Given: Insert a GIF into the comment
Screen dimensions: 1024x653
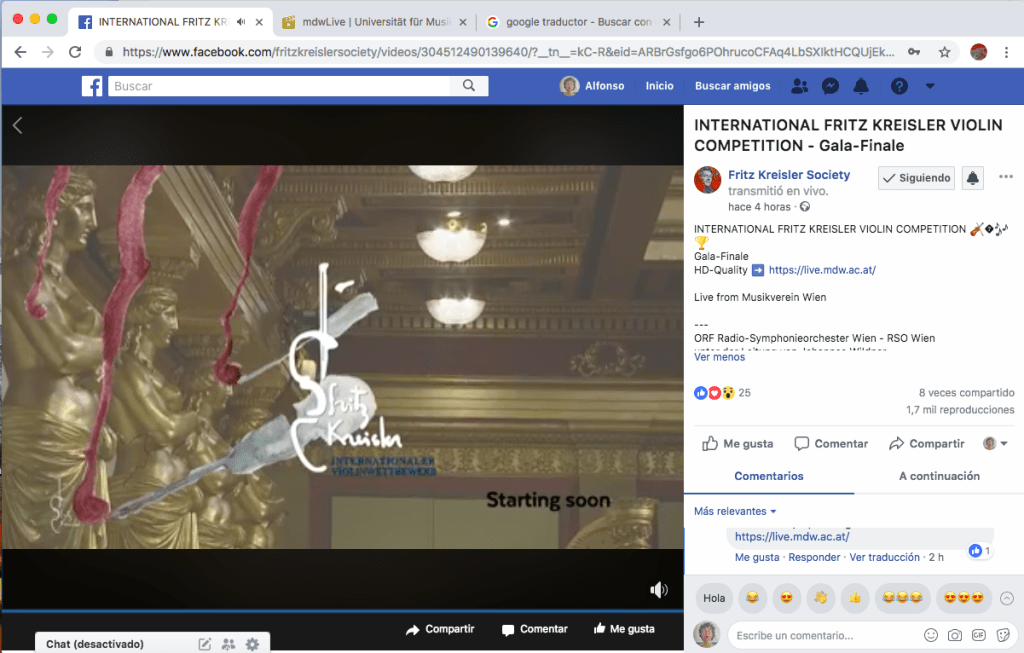Looking at the screenshot, I should point(979,635).
